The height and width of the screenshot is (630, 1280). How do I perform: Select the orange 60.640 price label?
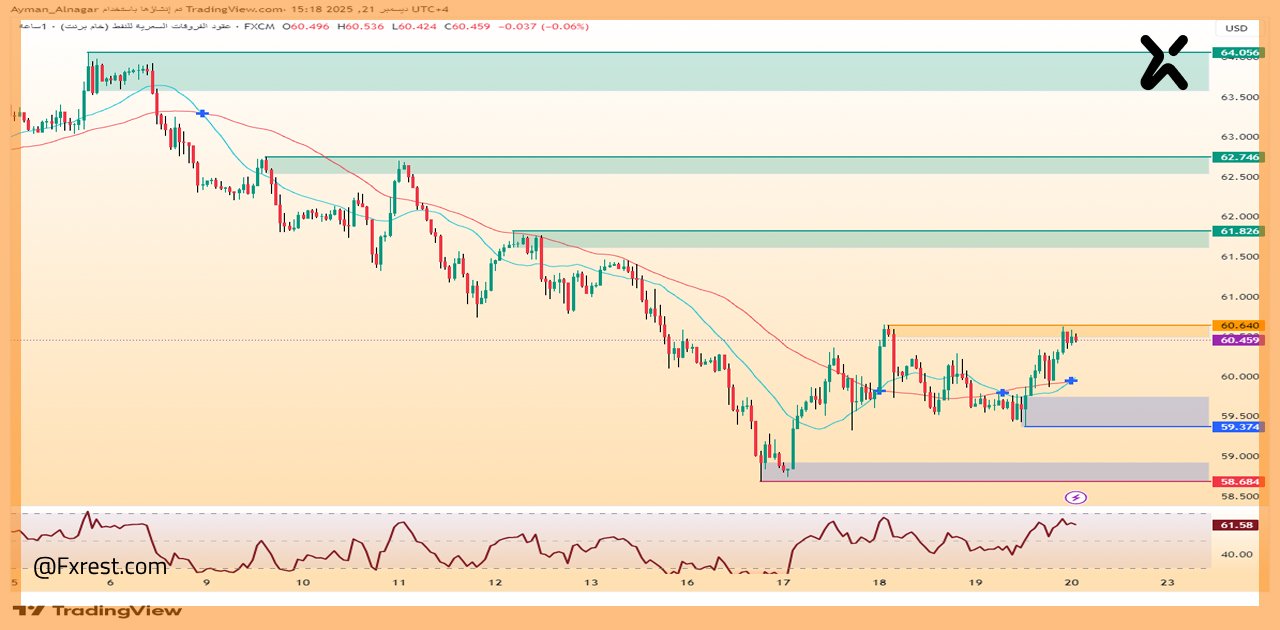[1238, 325]
